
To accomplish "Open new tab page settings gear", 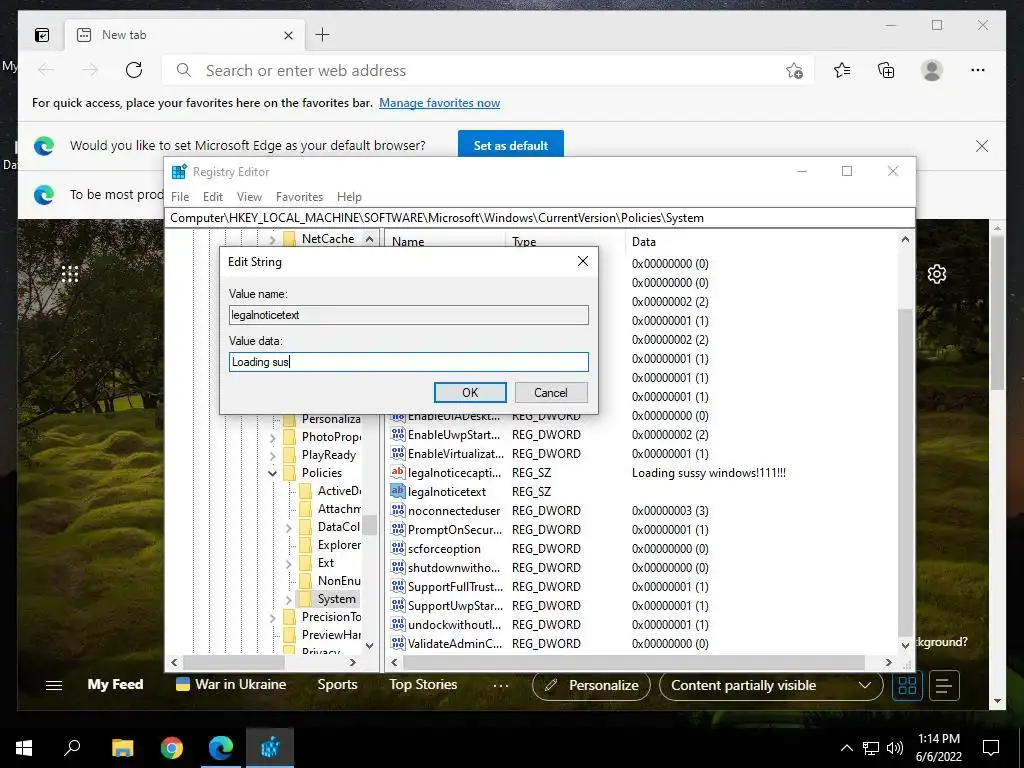I will click(x=937, y=274).
